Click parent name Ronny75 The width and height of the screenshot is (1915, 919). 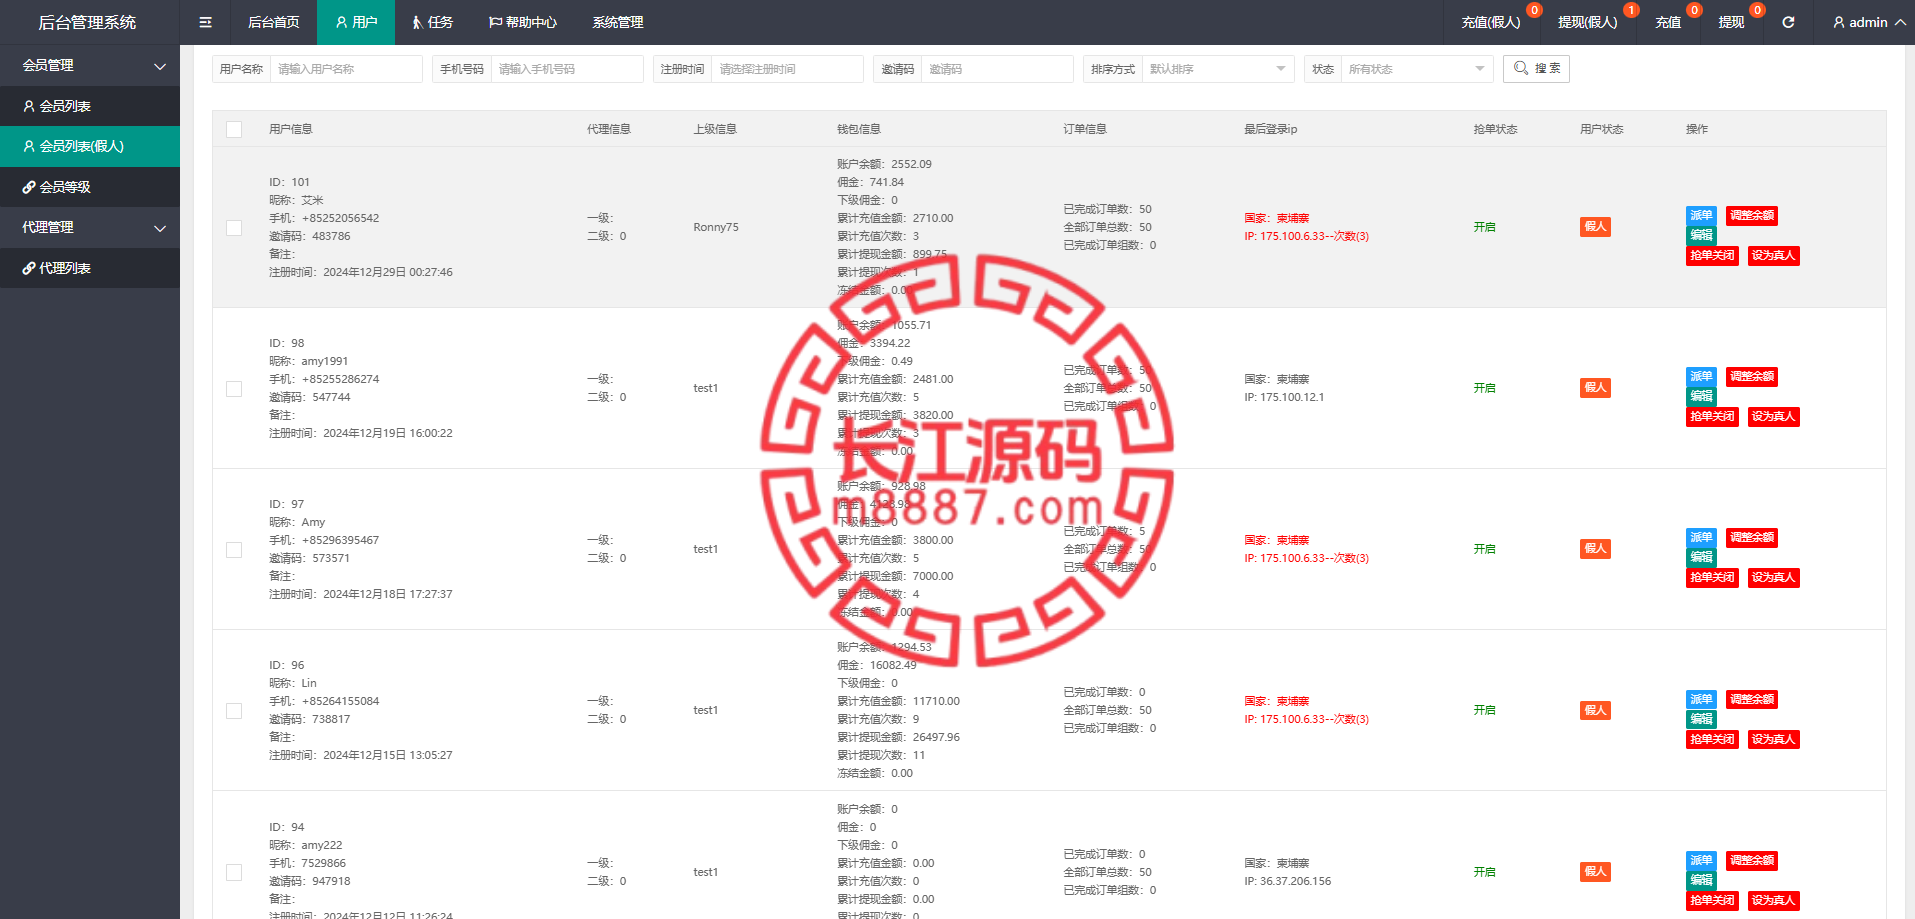coord(716,227)
